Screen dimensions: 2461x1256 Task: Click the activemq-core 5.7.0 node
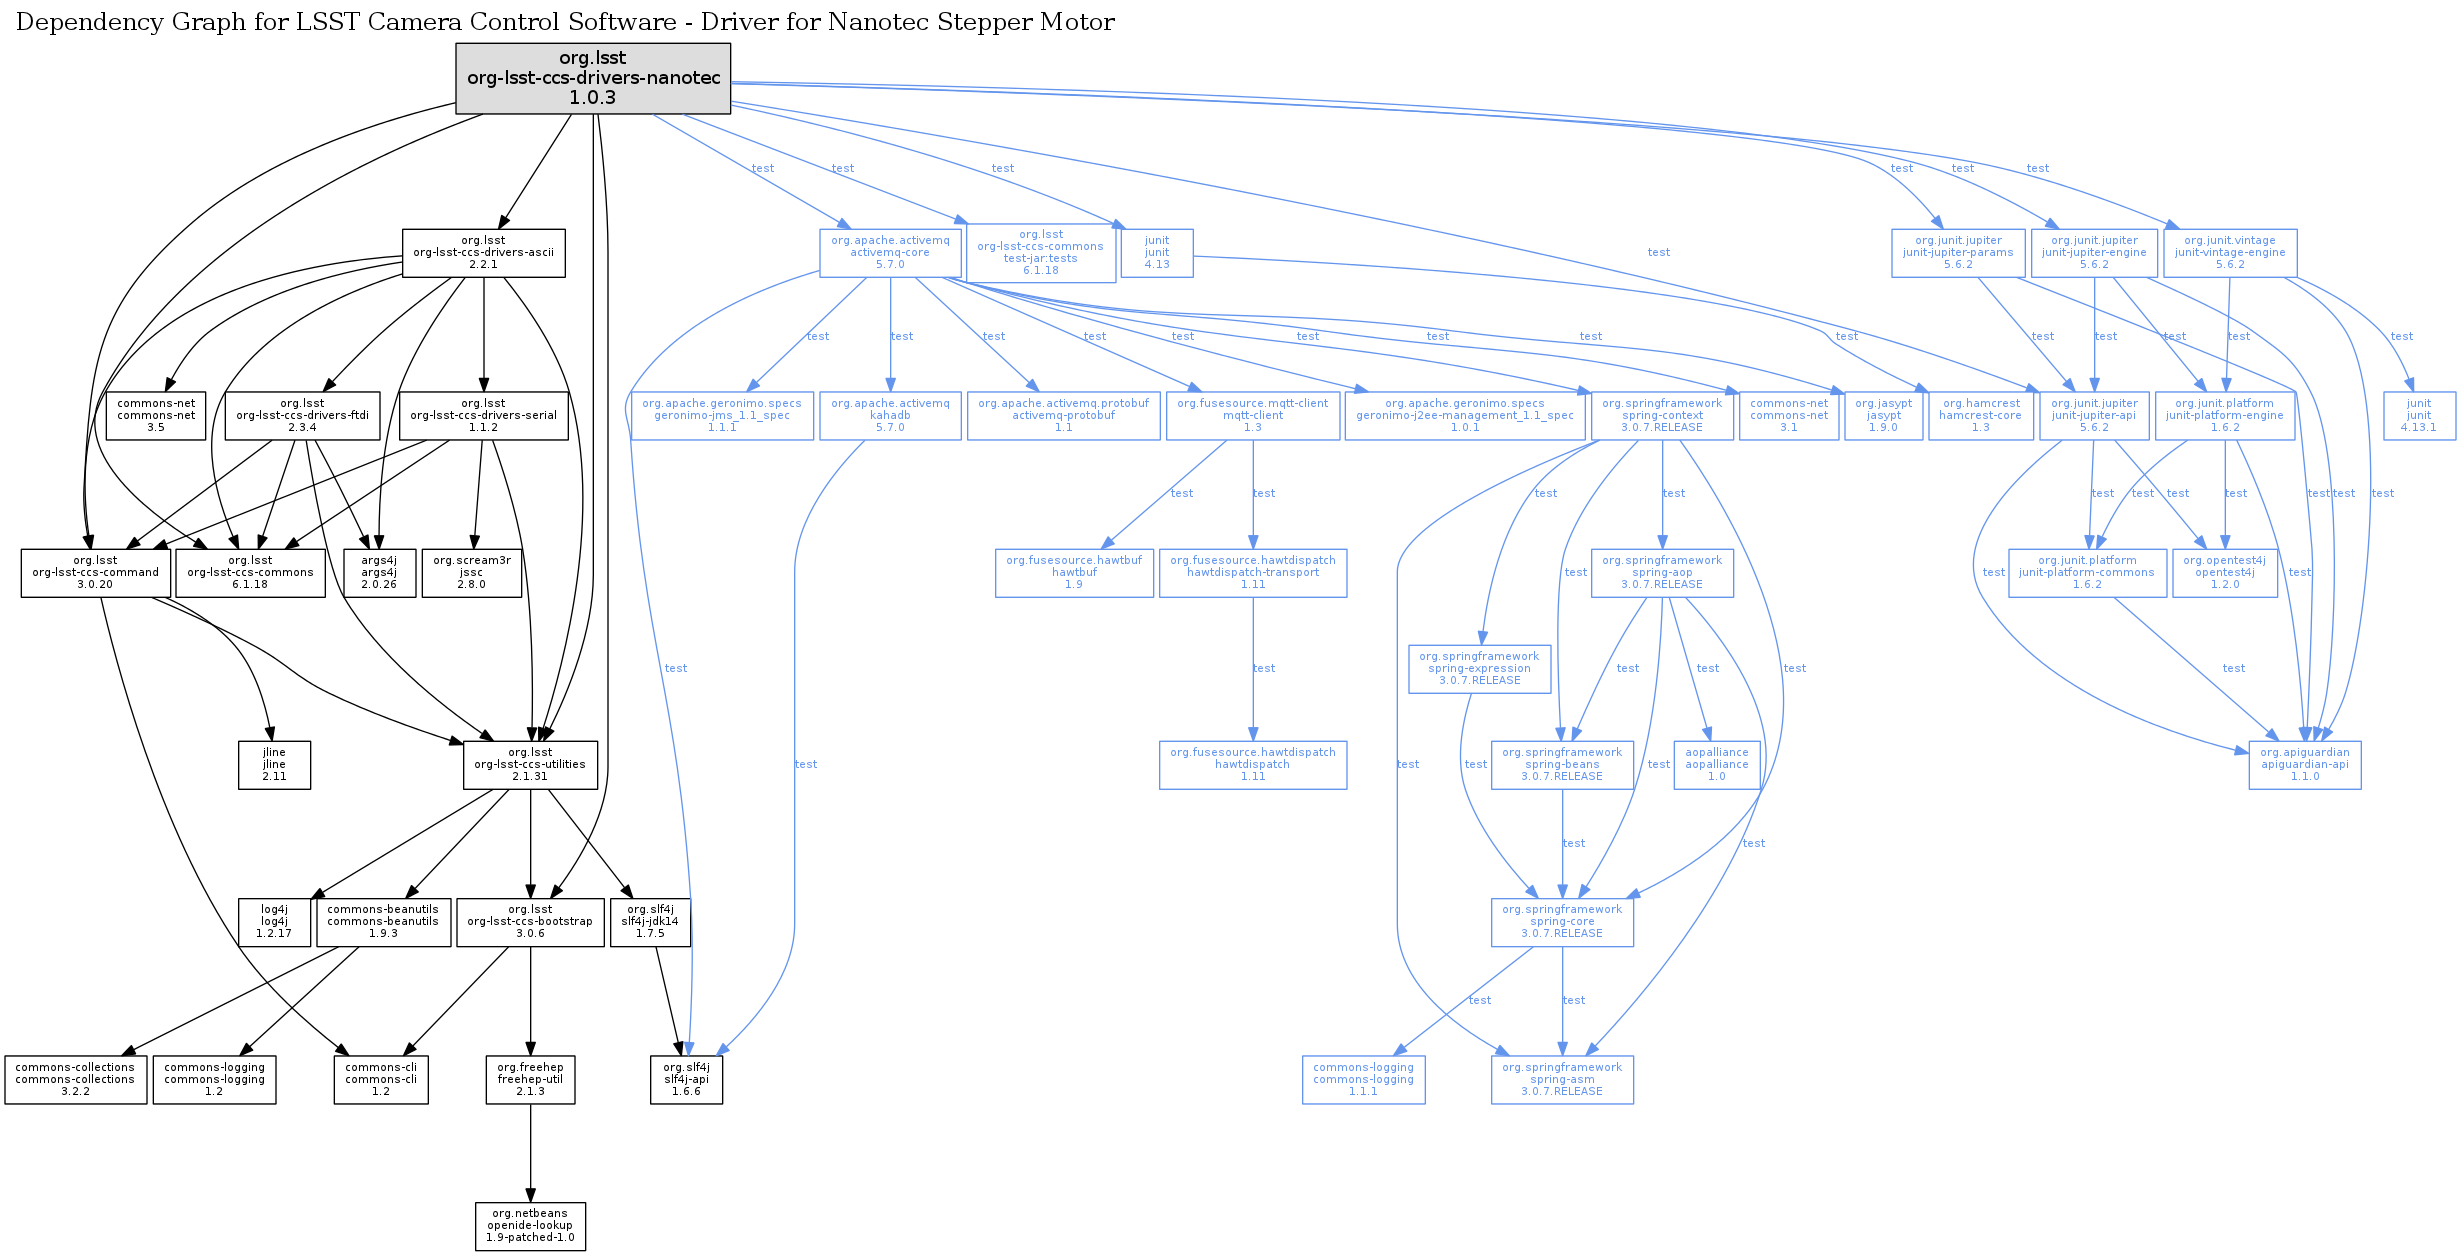point(890,253)
